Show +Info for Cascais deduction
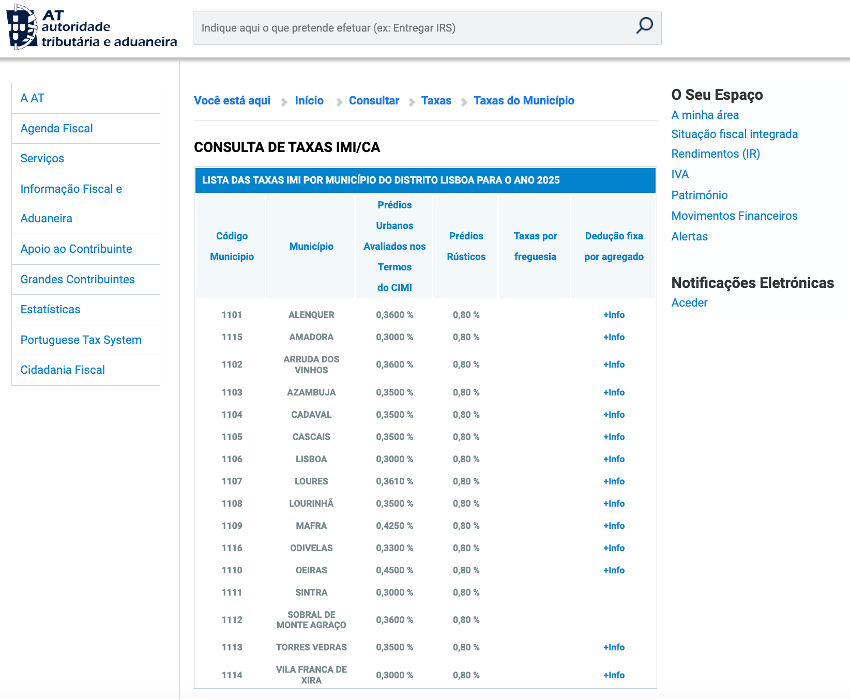The height and width of the screenshot is (700, 850). pos(614,437)
